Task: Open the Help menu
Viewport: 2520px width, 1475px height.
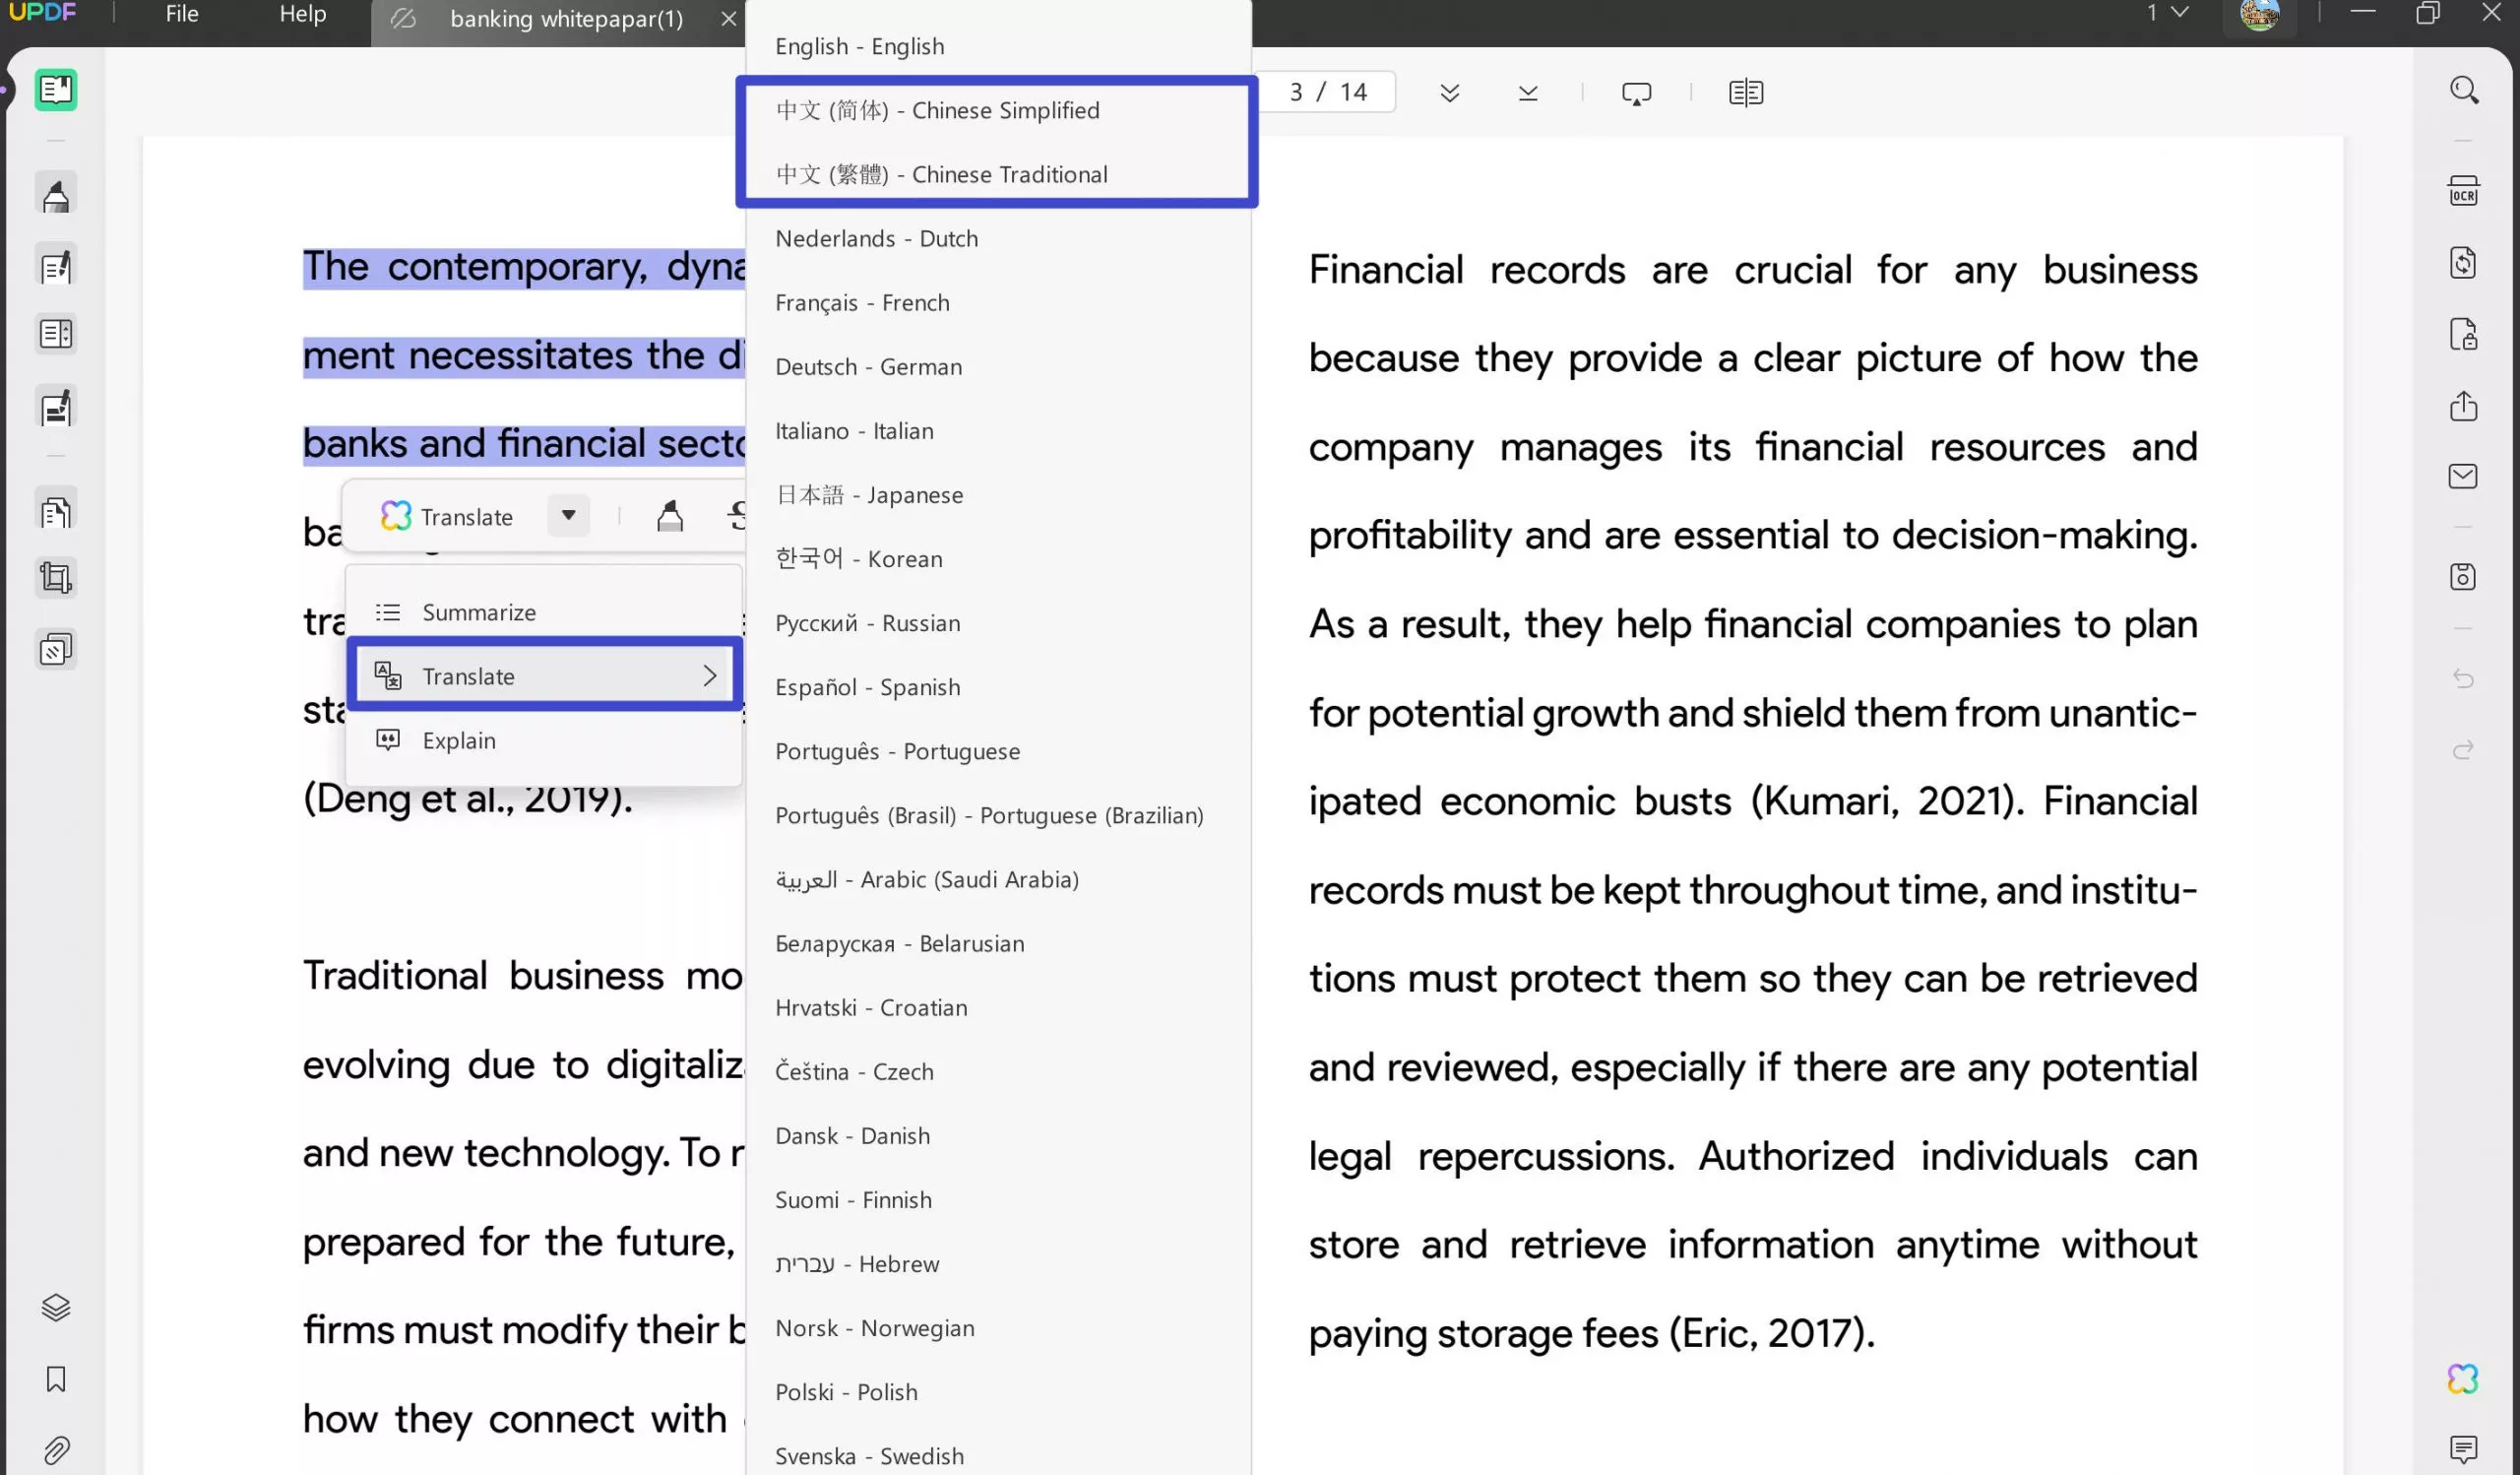Action: (302, 14)
